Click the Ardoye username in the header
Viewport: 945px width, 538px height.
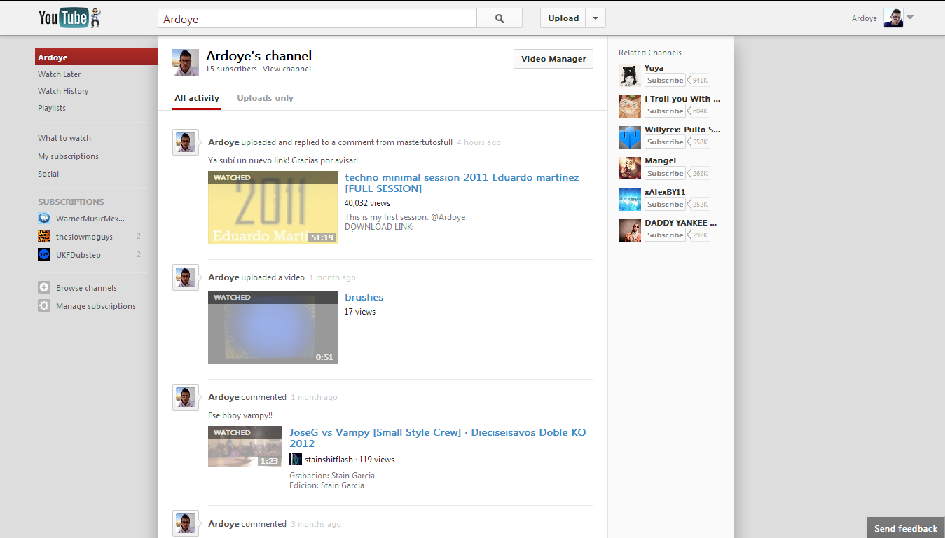864,18
